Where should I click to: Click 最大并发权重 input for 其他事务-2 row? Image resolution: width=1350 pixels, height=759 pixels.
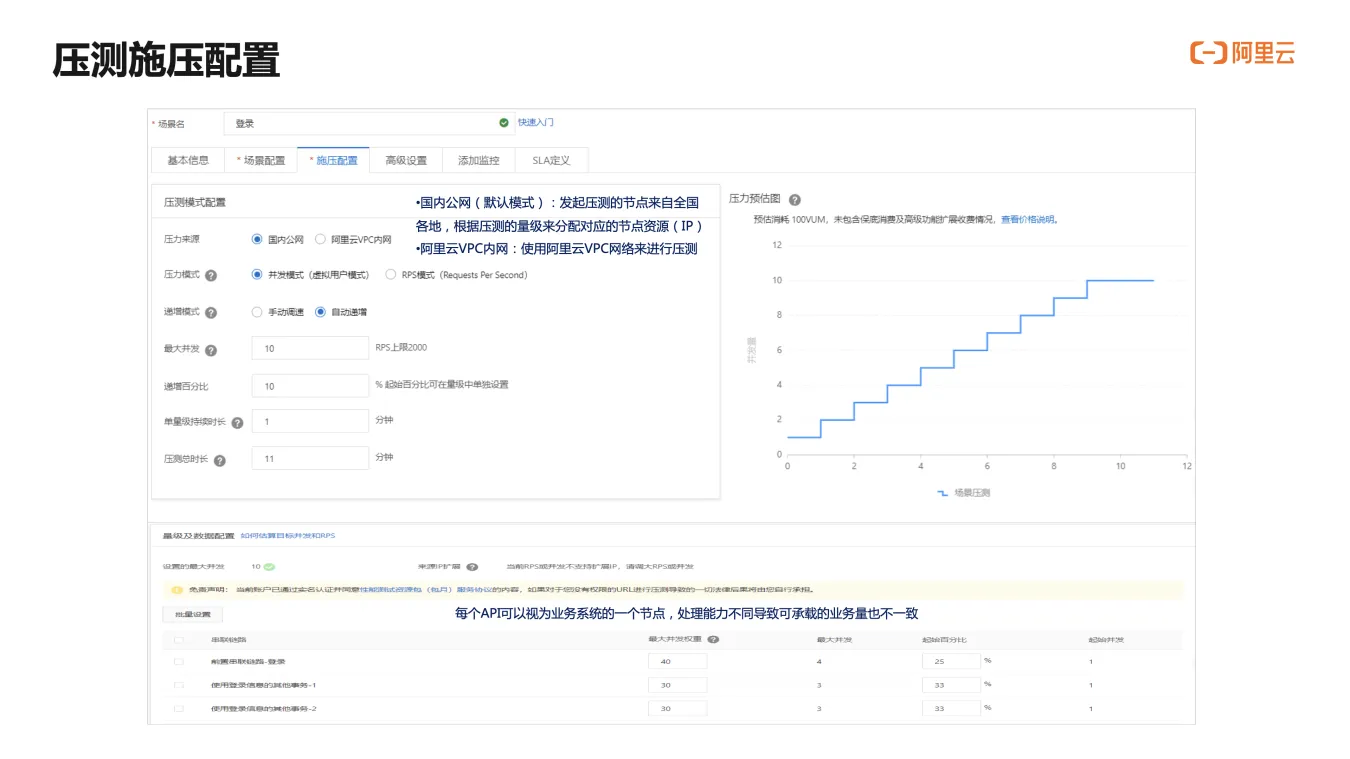[677, 708]
